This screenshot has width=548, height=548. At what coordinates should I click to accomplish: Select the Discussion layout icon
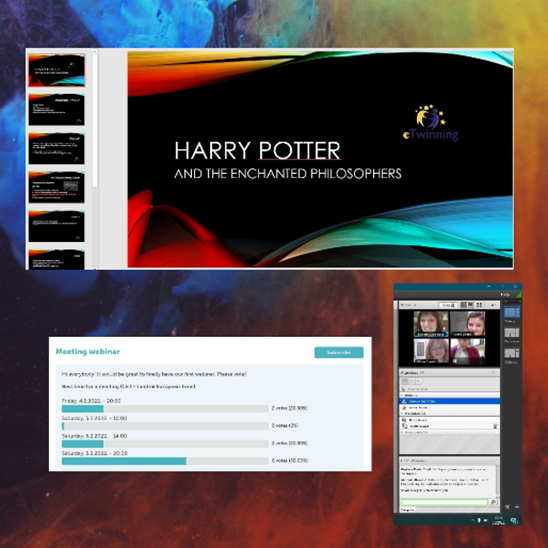512,332
